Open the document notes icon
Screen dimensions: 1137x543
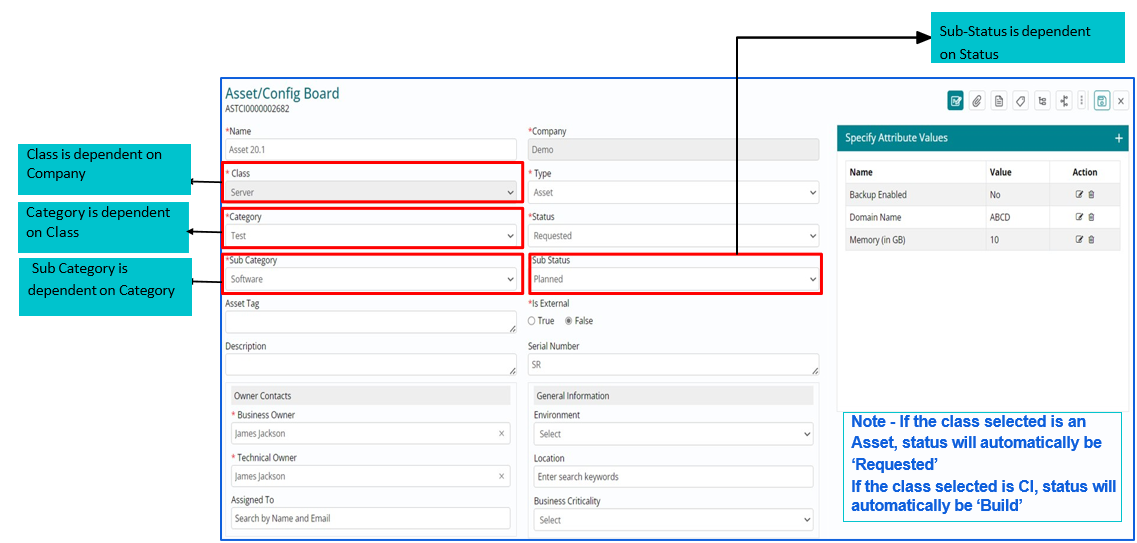coord(999,101)
